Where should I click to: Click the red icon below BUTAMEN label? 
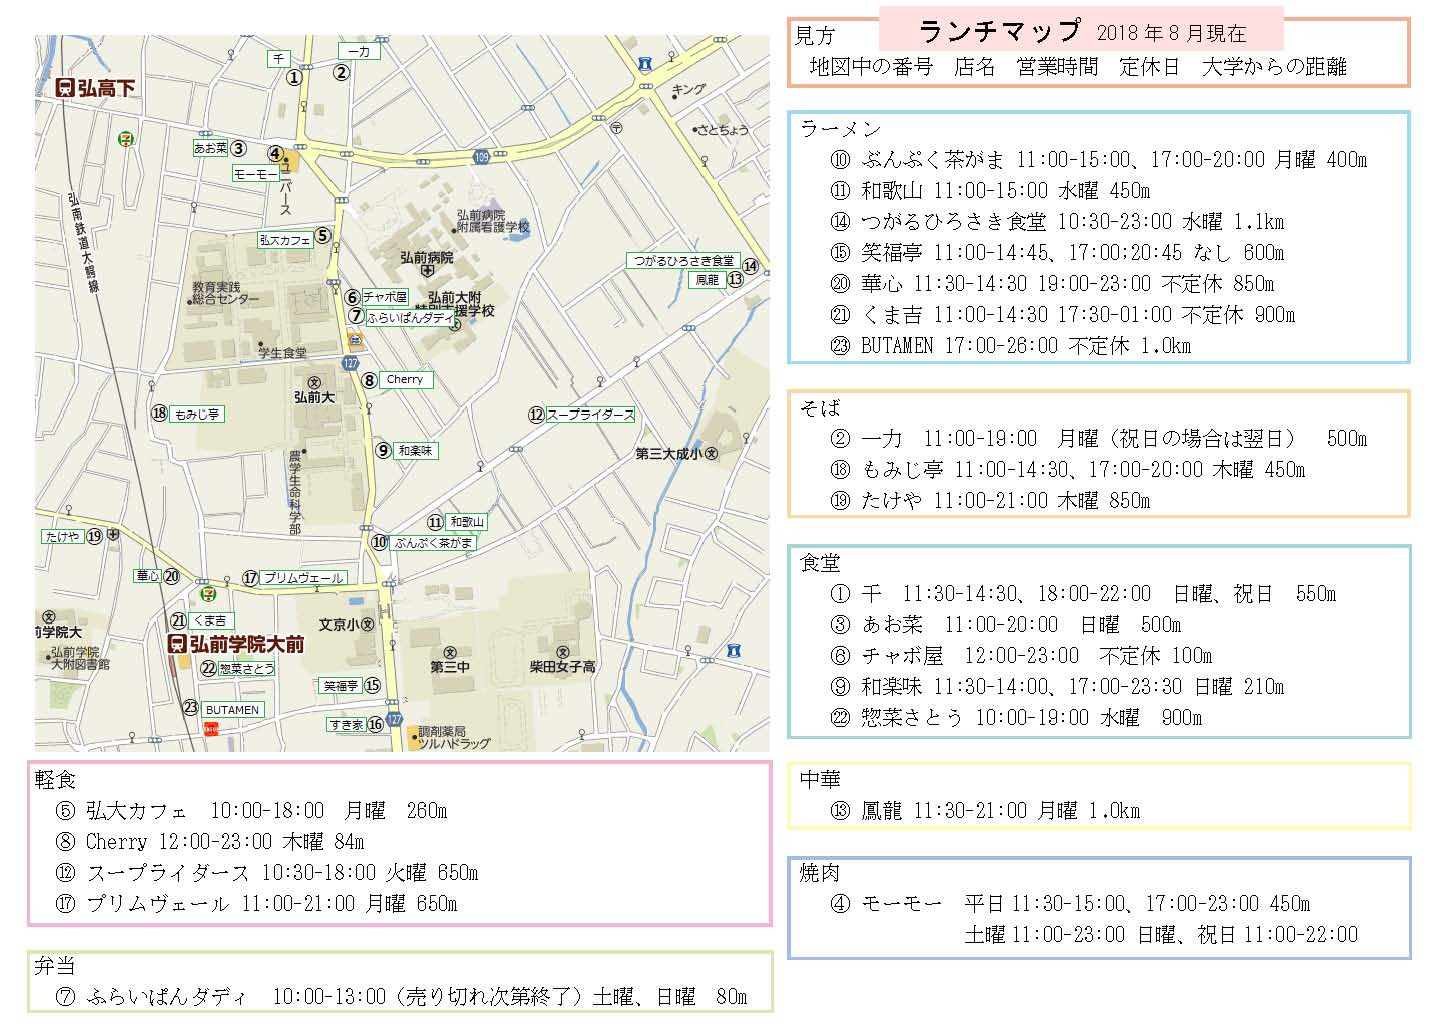[211, 727]
